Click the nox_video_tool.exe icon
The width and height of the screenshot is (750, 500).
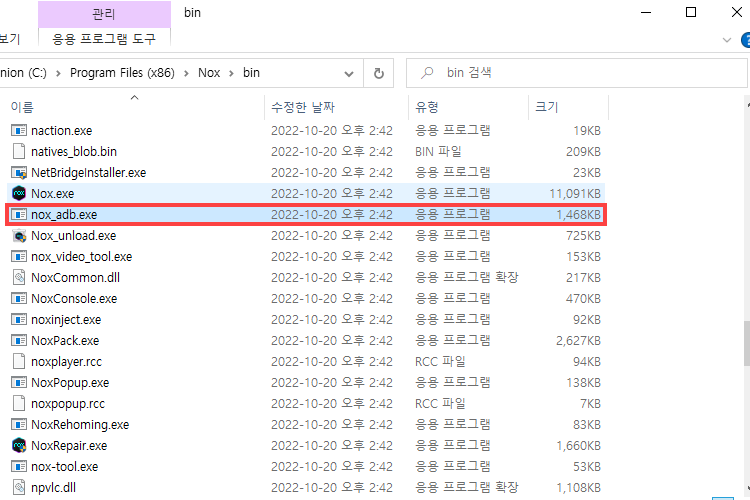click(19, 256)
